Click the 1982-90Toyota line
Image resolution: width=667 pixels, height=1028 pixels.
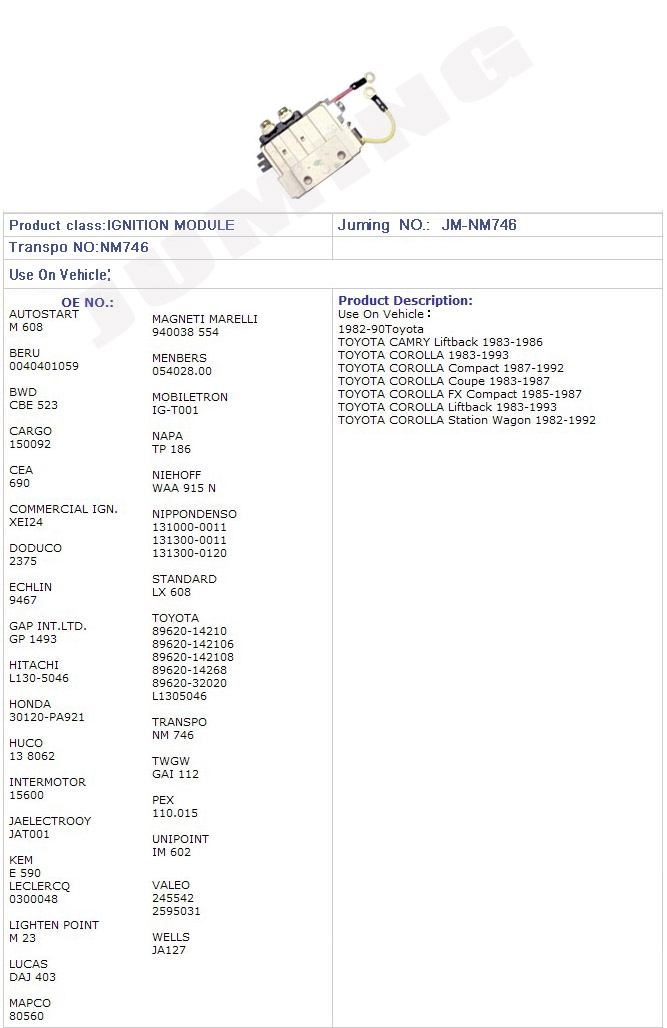tap(381, 329)
